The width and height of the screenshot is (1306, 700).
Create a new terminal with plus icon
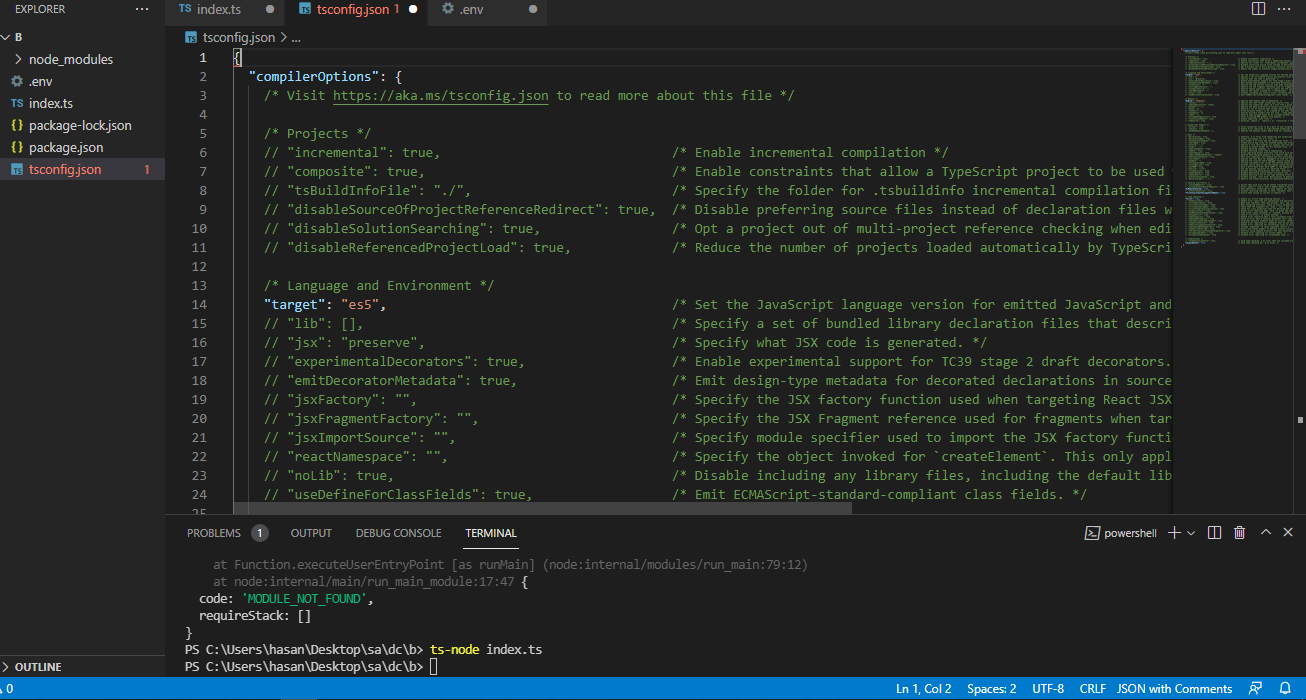tap(1174, 533)
